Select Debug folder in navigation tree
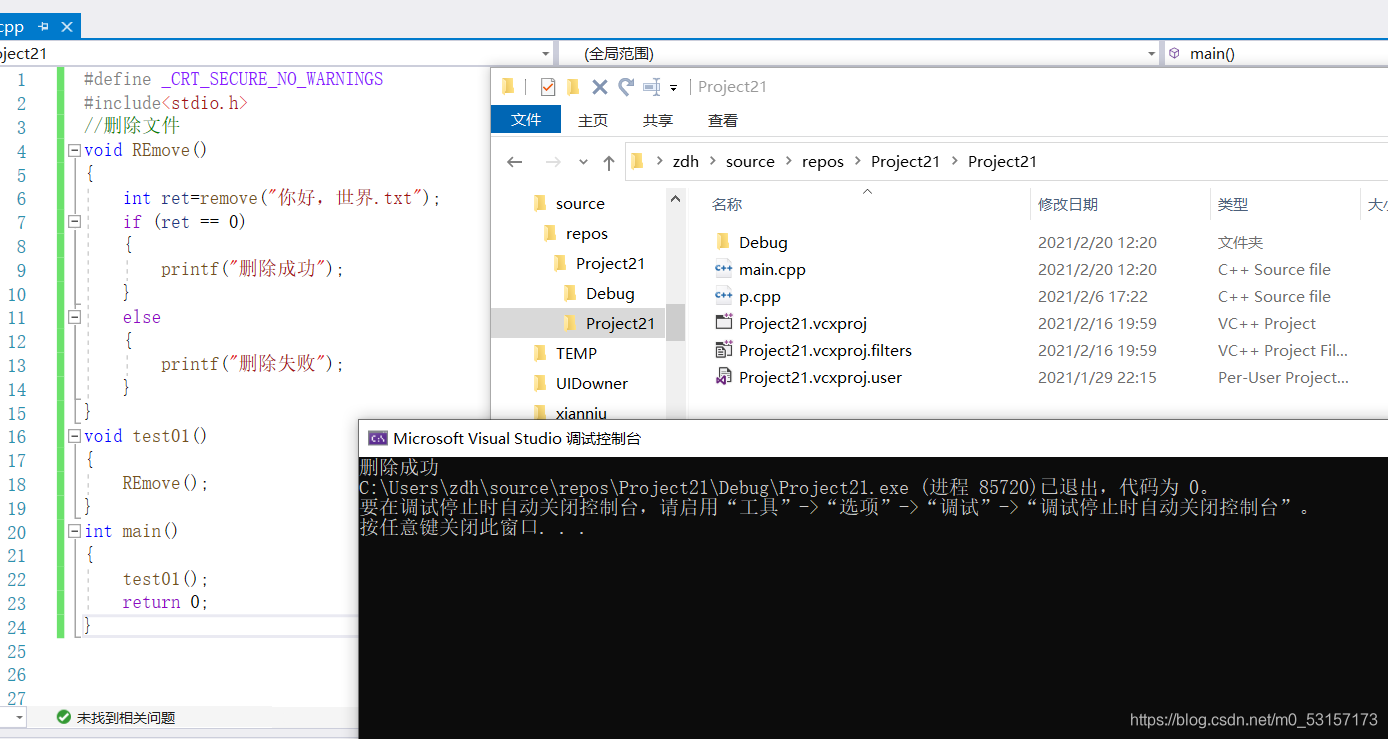This screenshot has width=1388, height=739. pos(610,293)
